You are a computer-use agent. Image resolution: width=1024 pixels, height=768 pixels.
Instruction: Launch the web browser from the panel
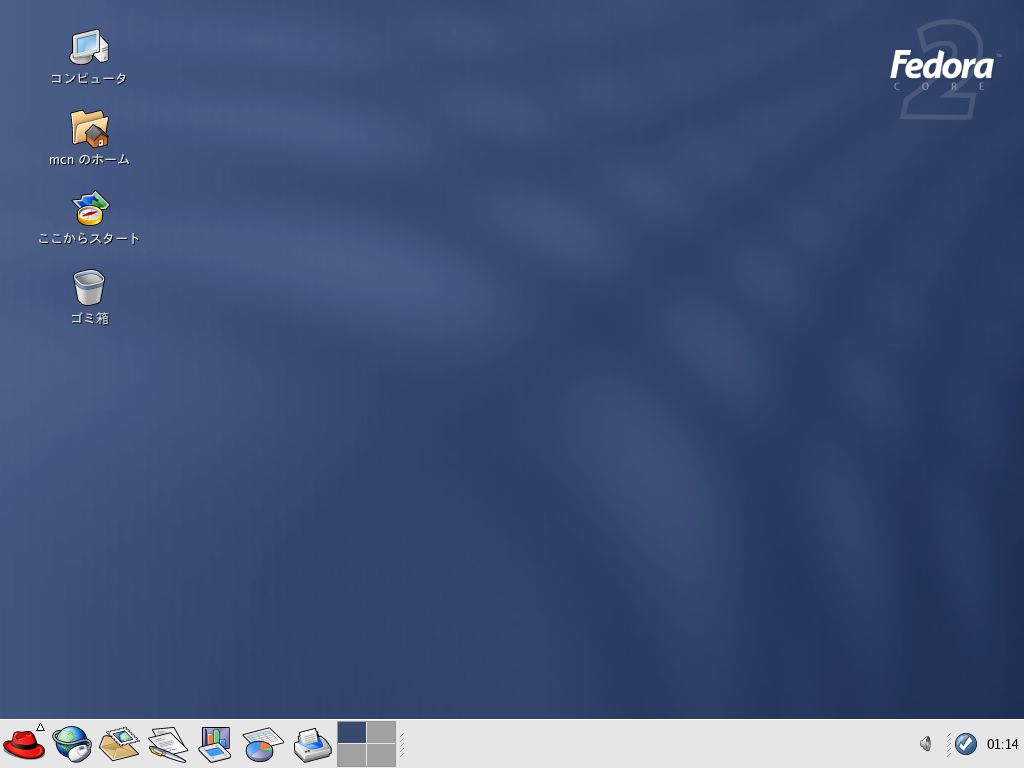click(x=72, y=744)
